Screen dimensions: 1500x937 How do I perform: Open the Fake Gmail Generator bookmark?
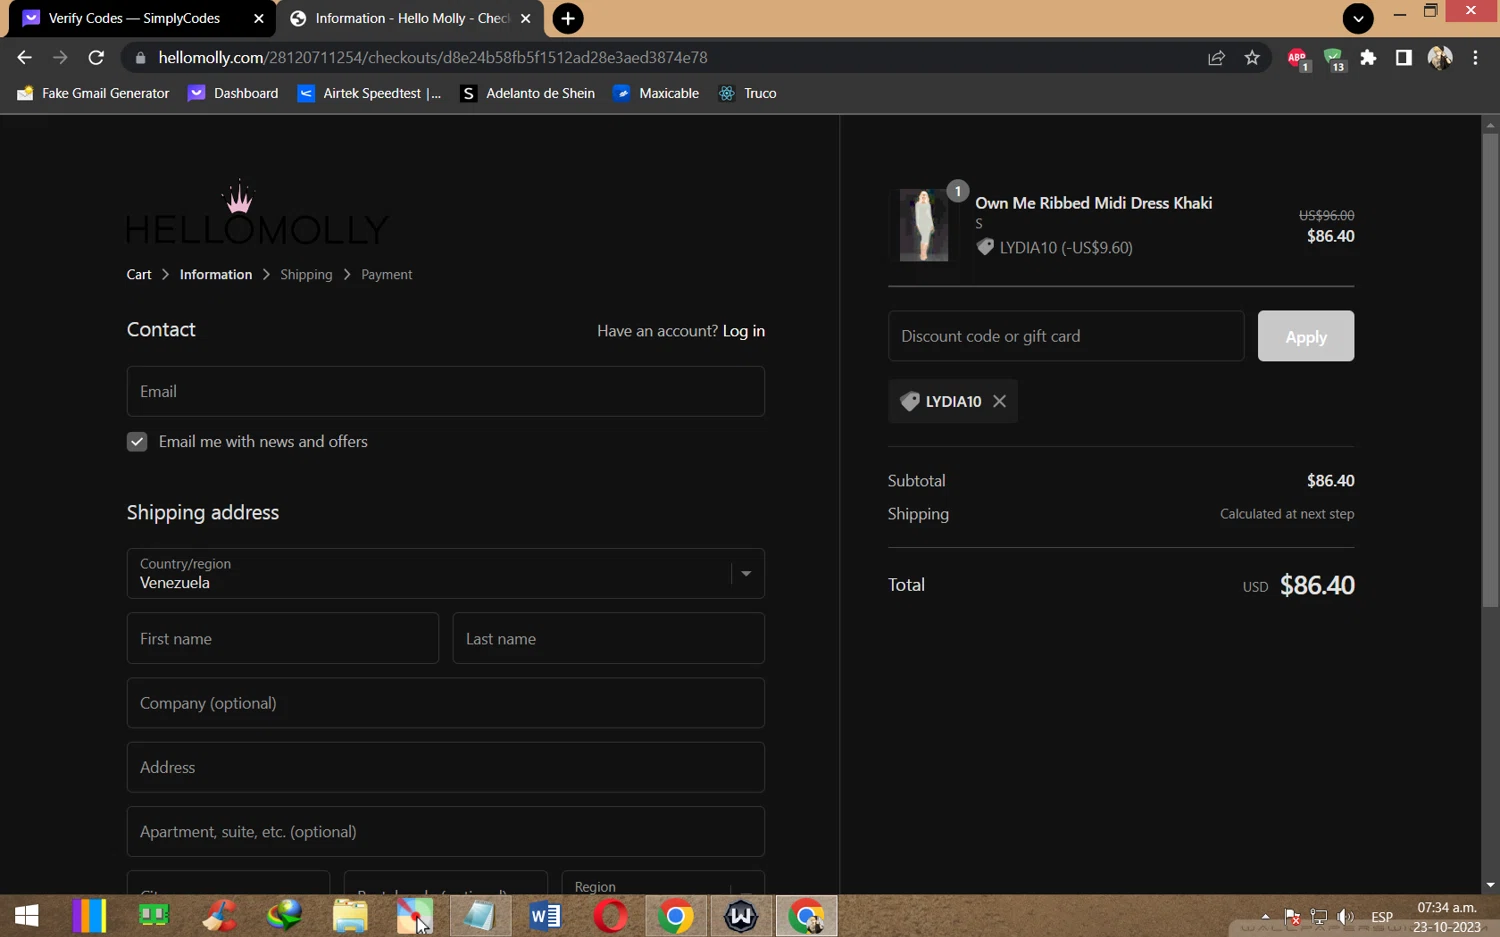(93, 93)
